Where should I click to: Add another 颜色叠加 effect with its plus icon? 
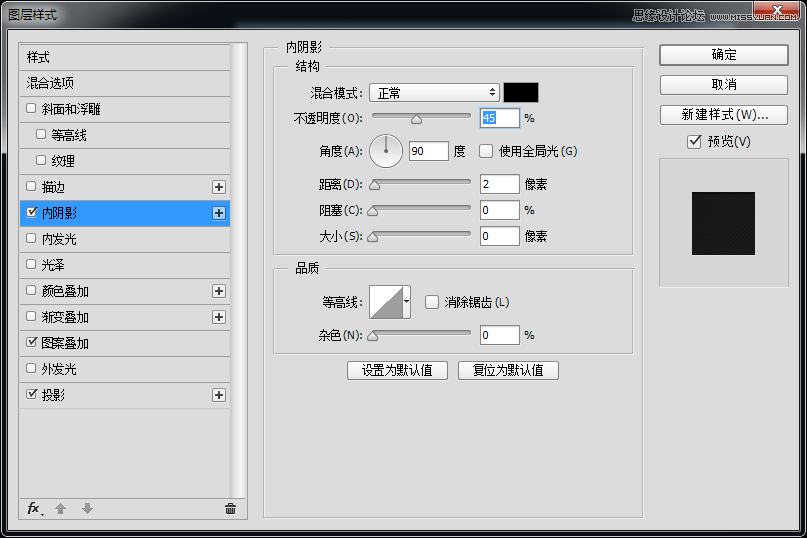pyautogui.click(x=219, y=291)
